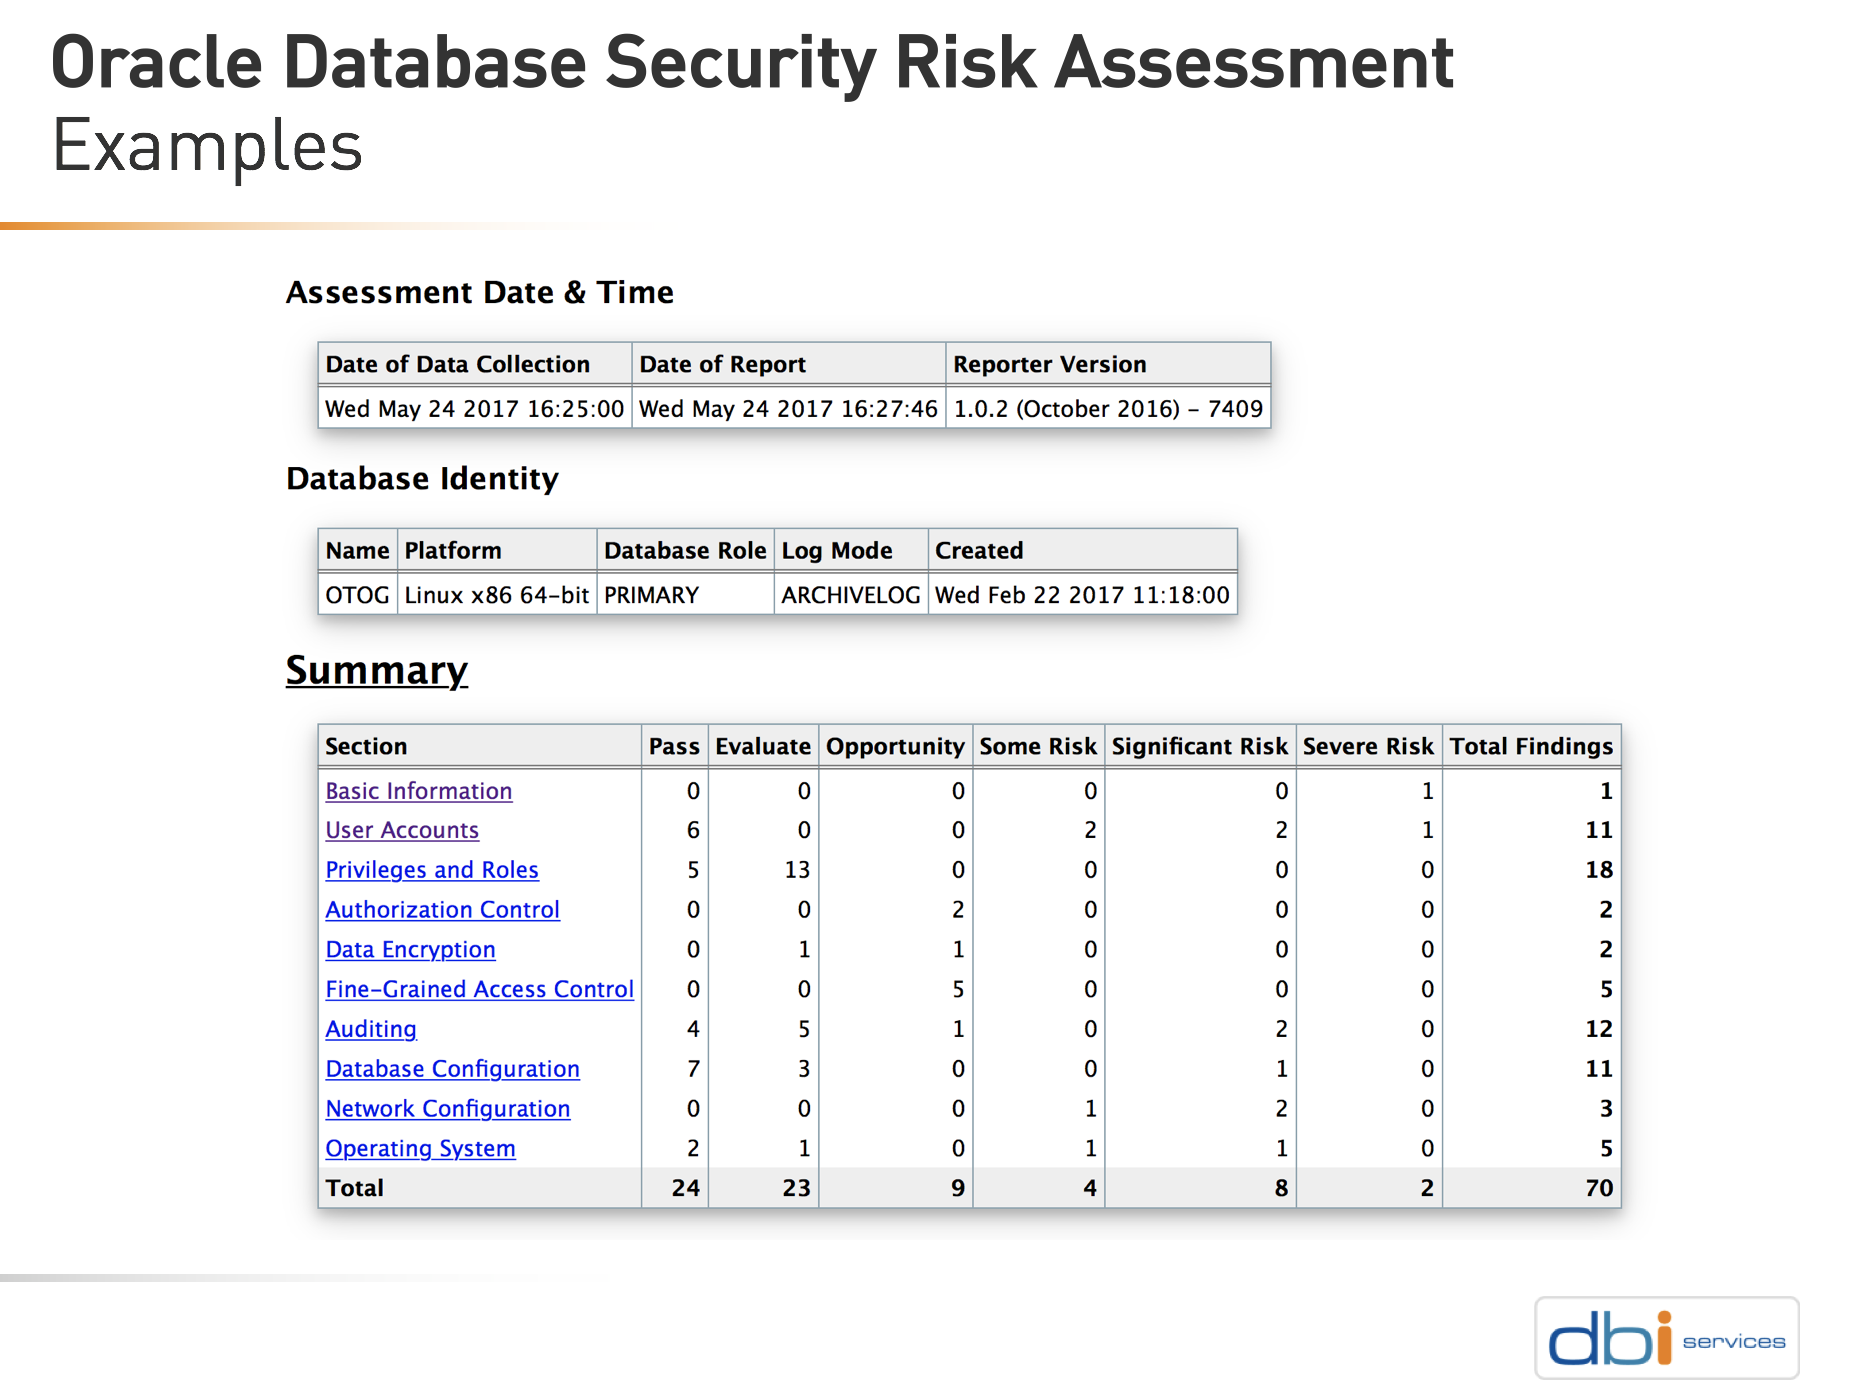
Task: Click Auditing total findings value 12
Action: tap(1599, 1029)
